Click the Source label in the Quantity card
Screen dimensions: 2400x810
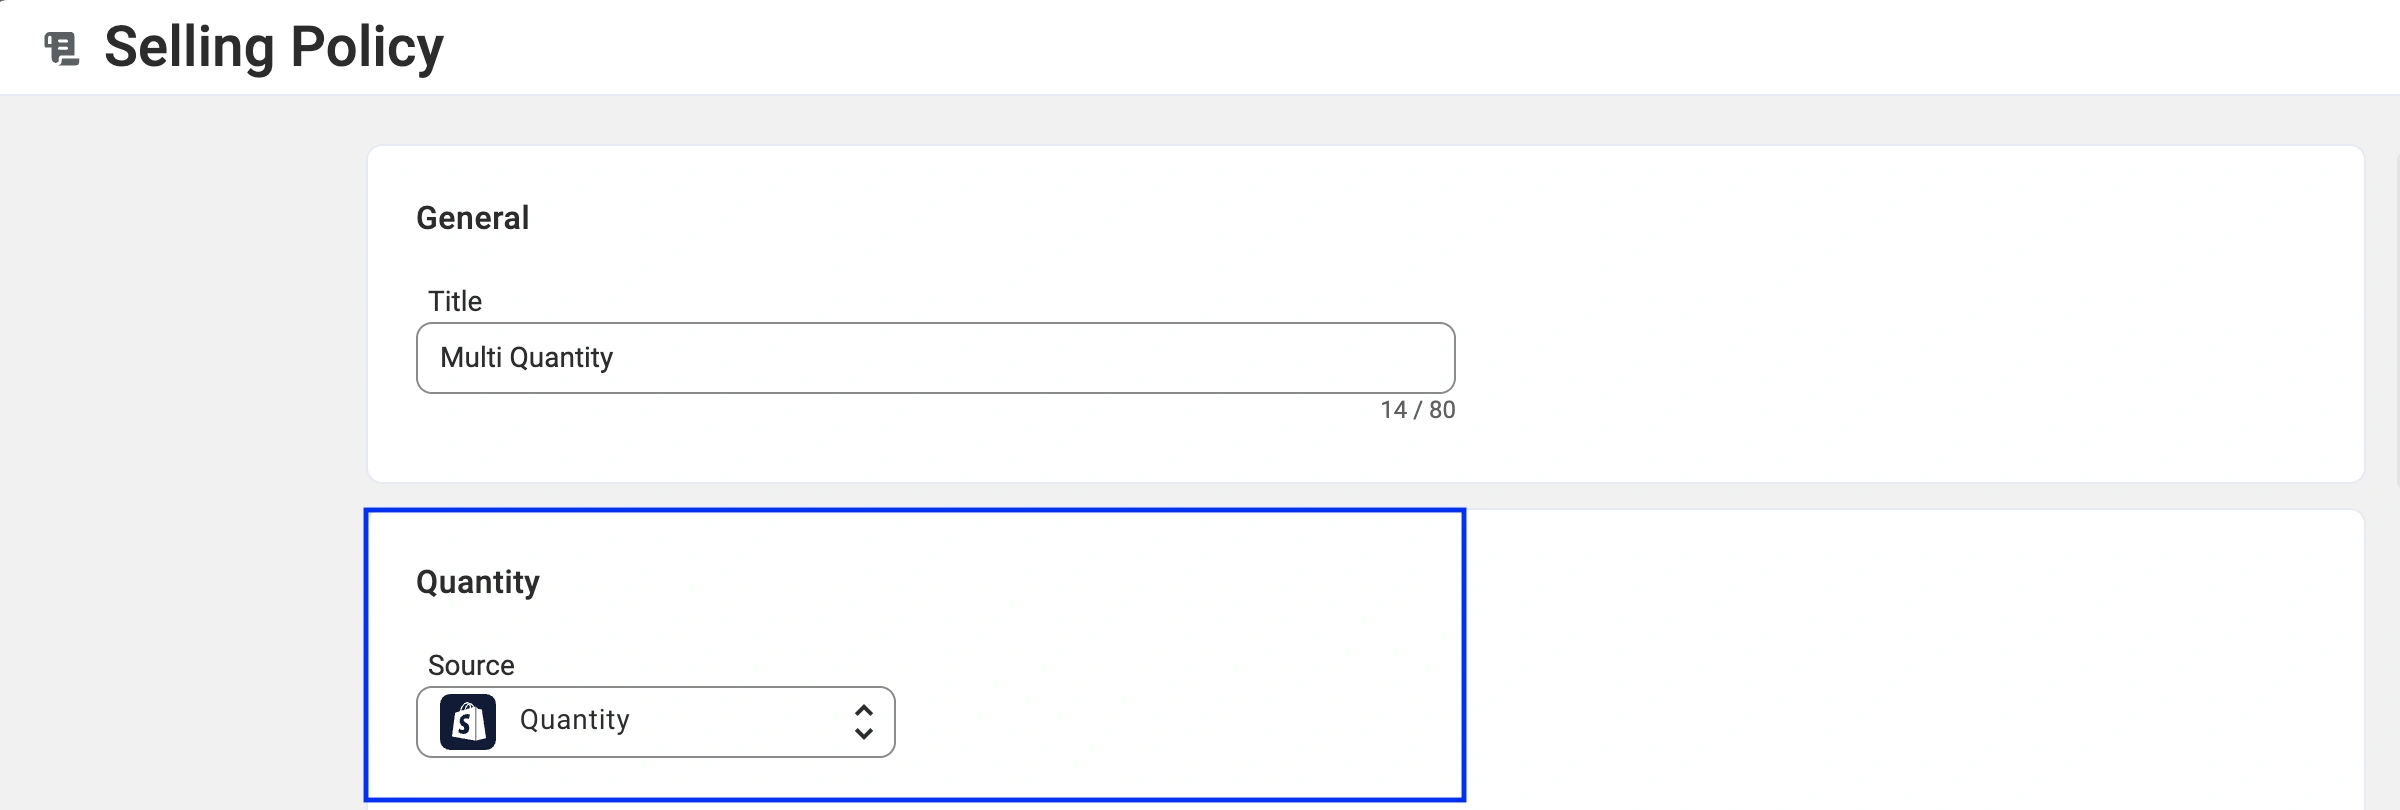coord(470,664)
